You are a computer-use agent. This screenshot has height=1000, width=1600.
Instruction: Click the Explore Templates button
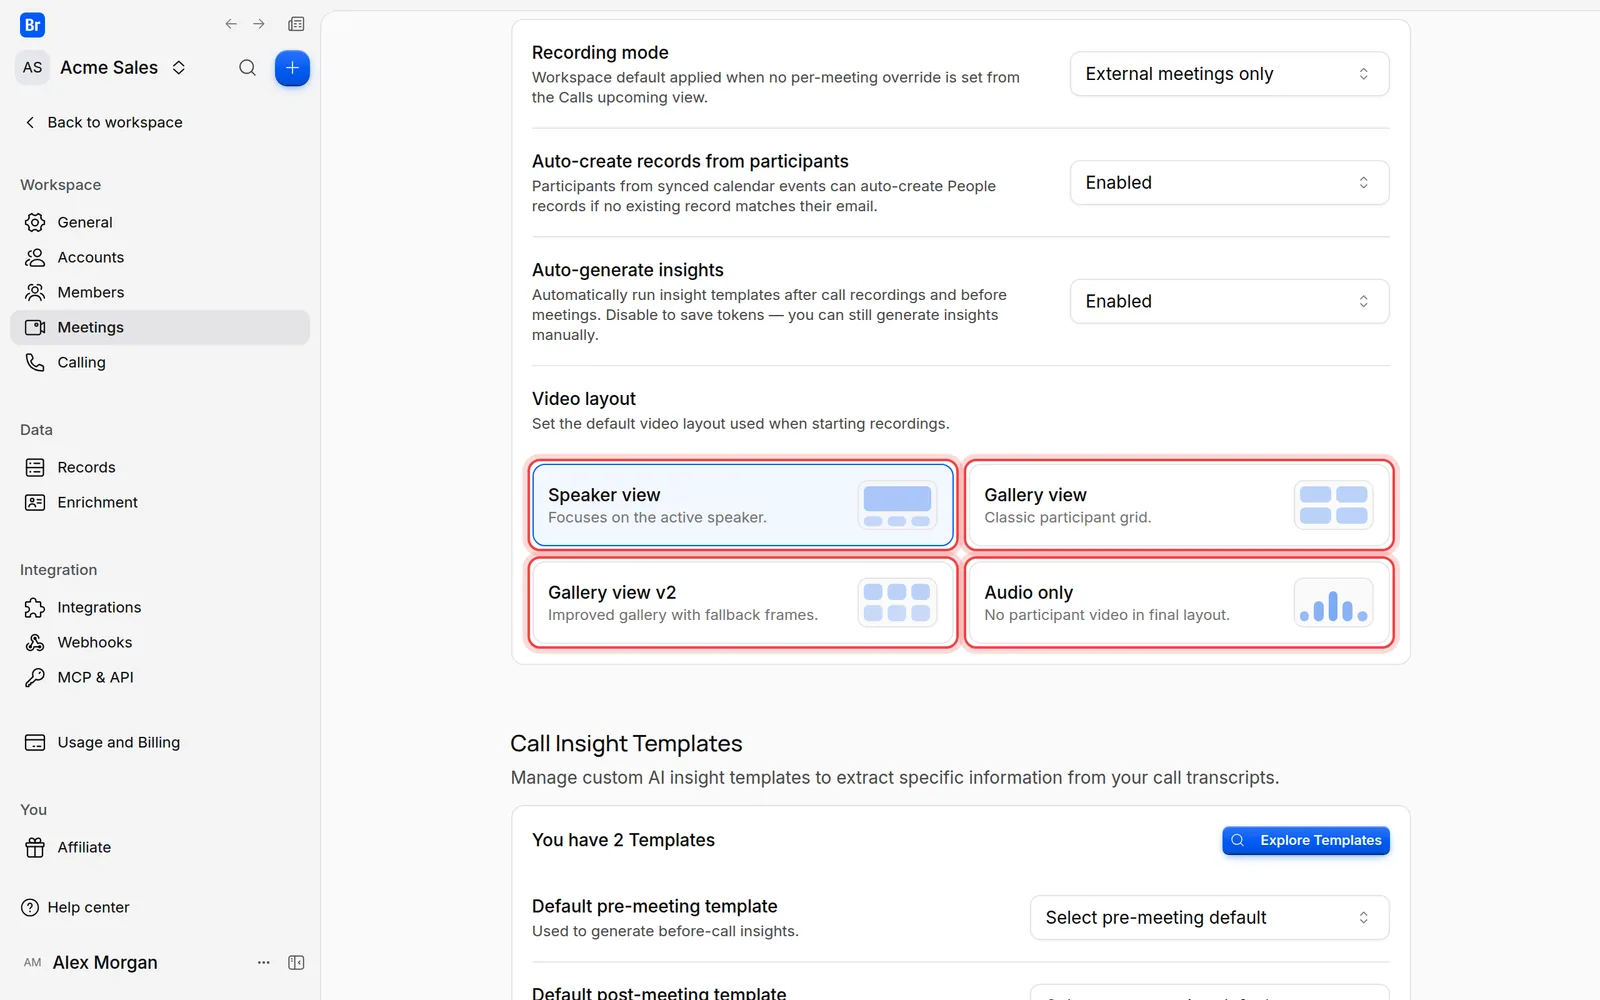pos(1306,841)
